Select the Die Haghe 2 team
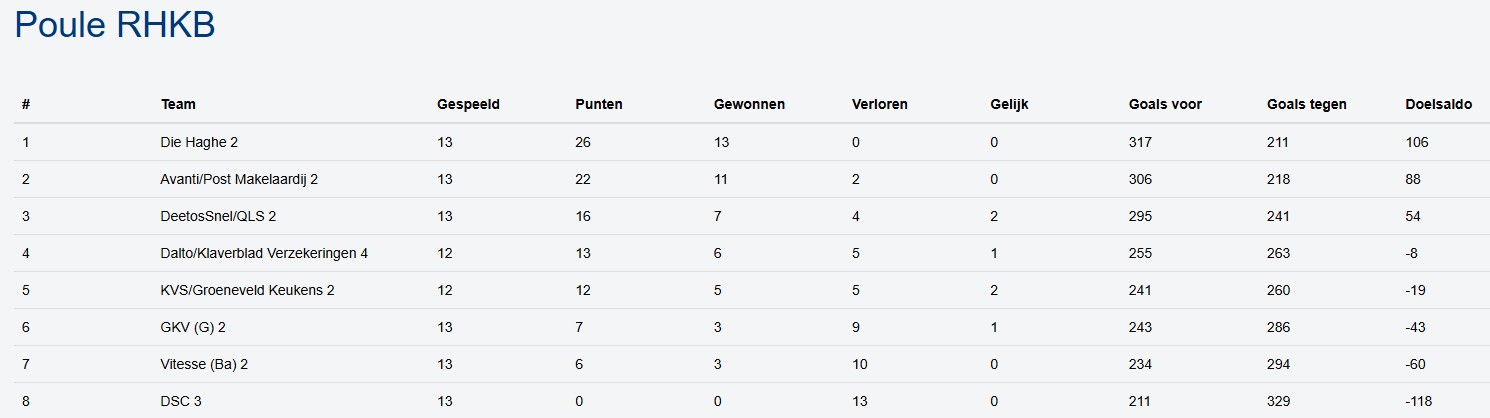 point(199,143)
